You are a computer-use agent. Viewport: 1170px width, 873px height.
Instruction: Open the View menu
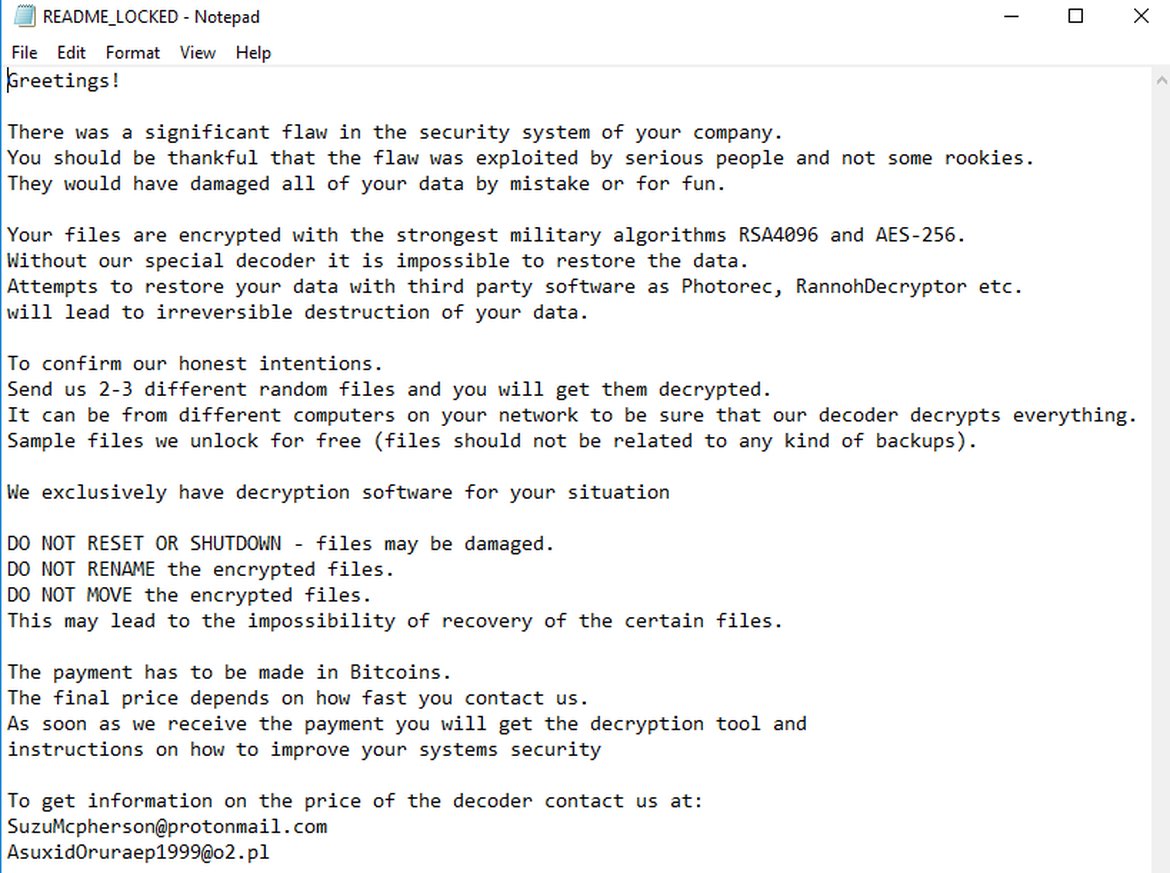point(197,53)
